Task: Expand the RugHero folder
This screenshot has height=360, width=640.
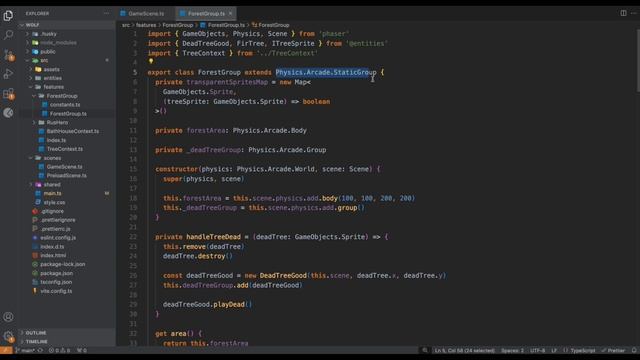Action: pyautogui.click(x=67, y=122)
